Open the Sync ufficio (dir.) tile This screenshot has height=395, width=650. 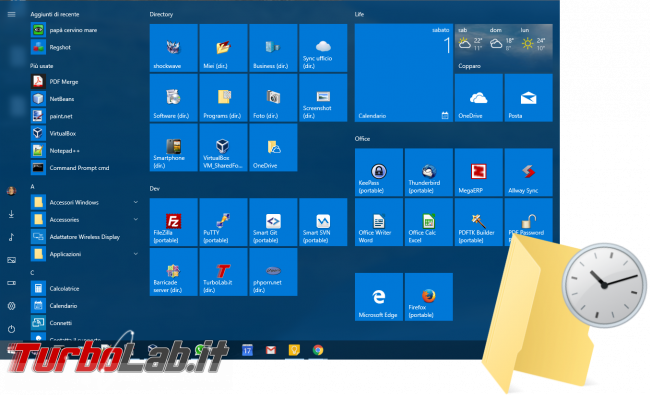click(x=323, y=48)
